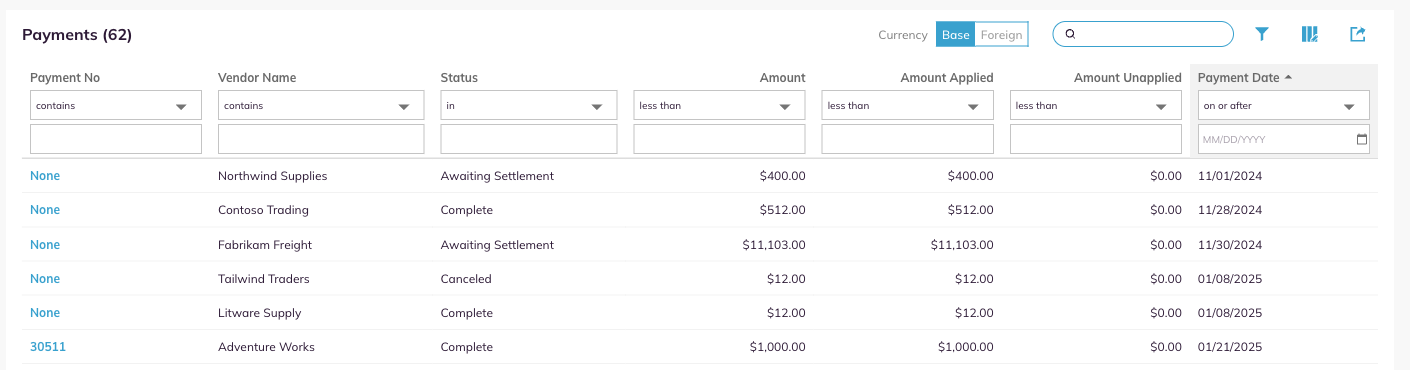The height and width of the screenshot is (370, 1410).
Task: Open the column chooser icon
Action: (1310, 35)
